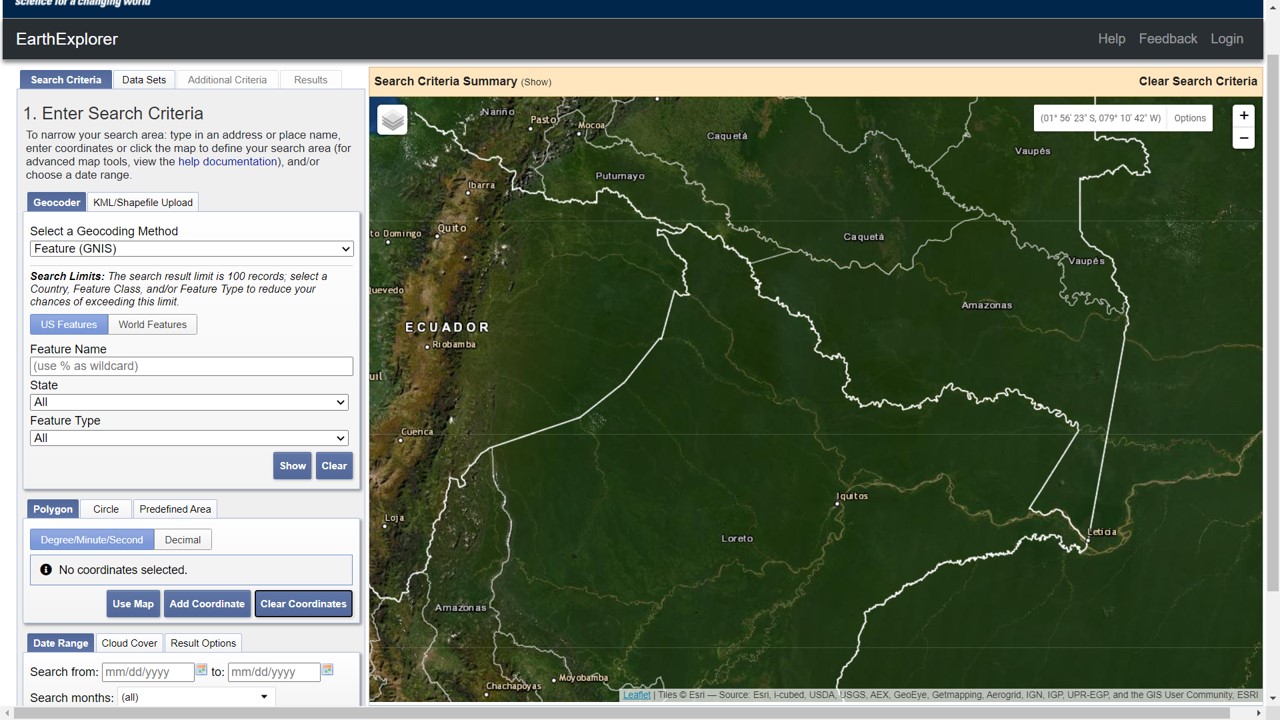Screen dimensions: 1280x720
Task: Click in the Feature Name input field
Action: [191, 366]
